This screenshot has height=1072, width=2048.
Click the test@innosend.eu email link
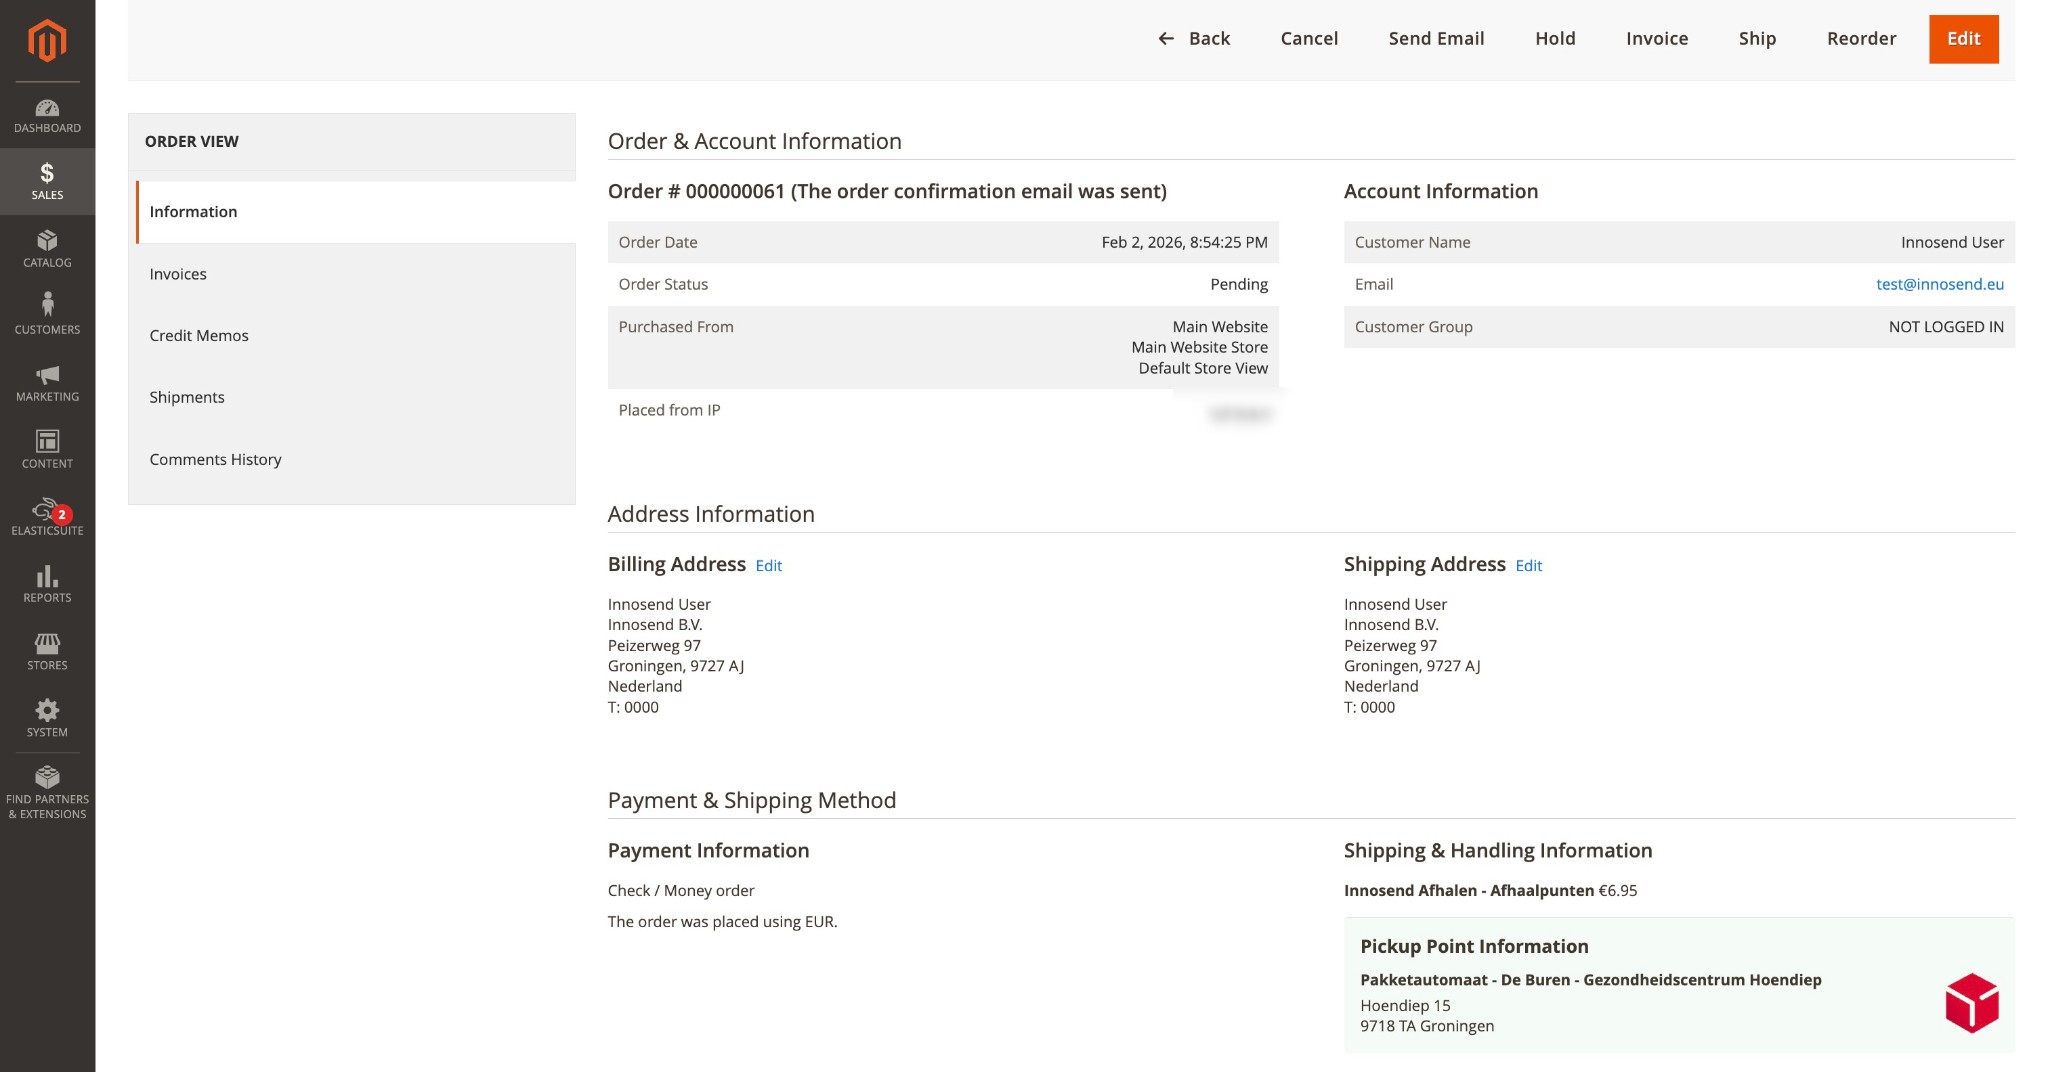pyautogui.click(x=1940, y=284)
